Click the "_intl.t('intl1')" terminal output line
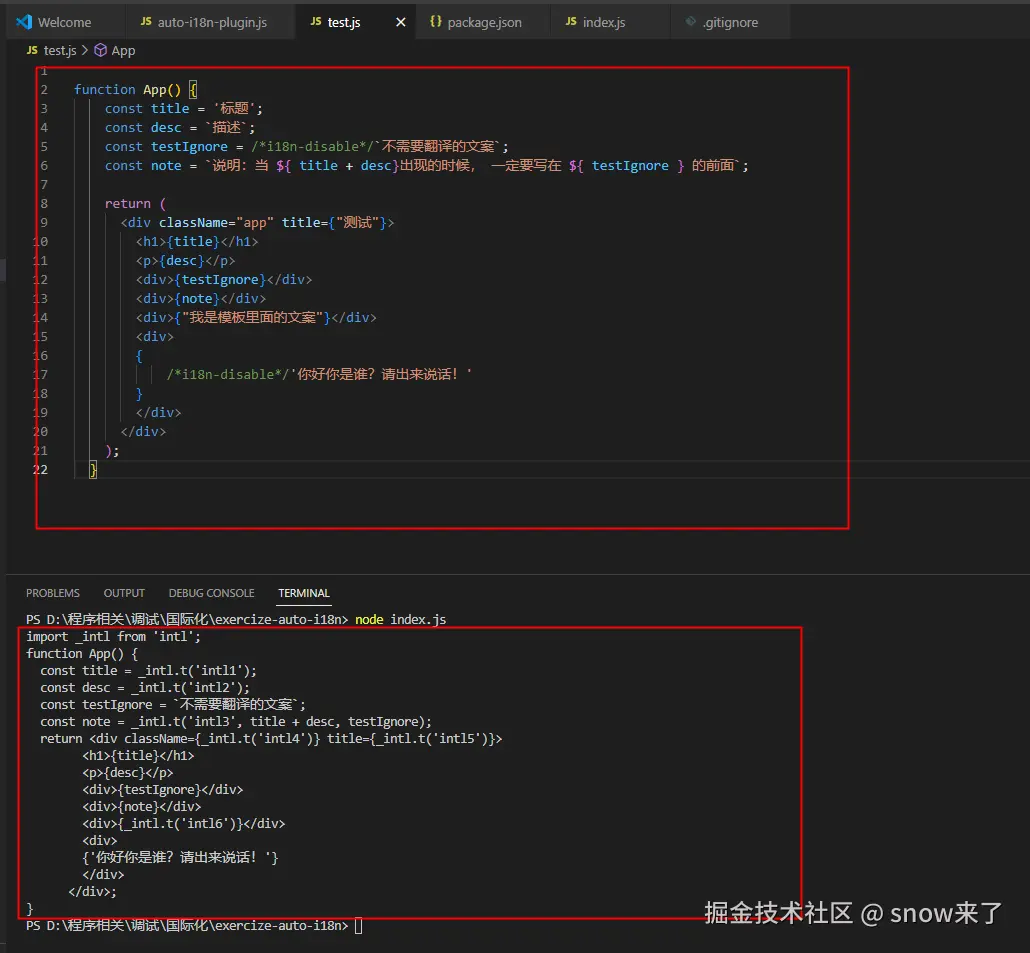Screen dimensions: 1030x953 click(148, 671)
